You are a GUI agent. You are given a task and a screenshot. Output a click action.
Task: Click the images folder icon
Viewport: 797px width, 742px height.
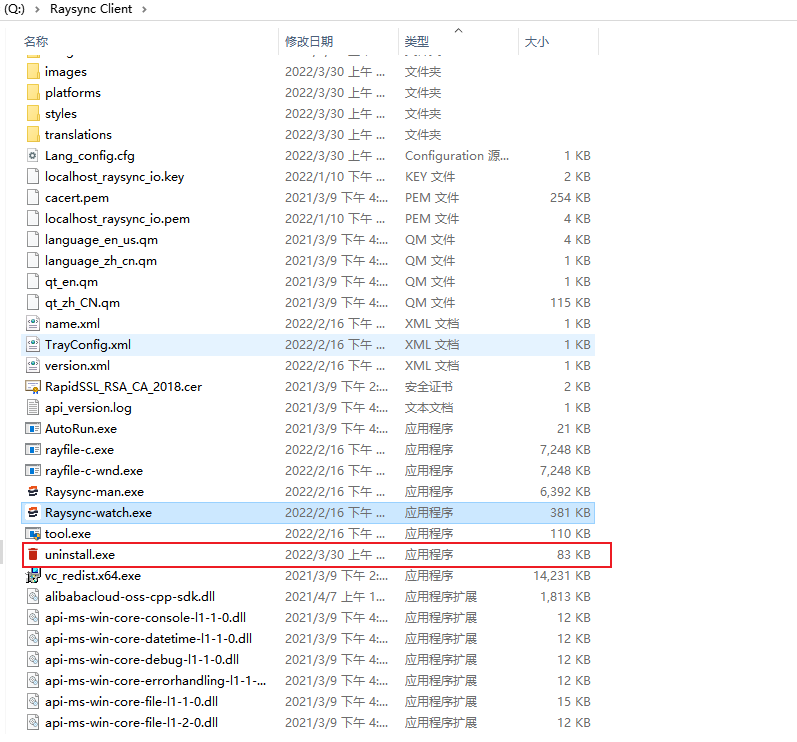33,72
